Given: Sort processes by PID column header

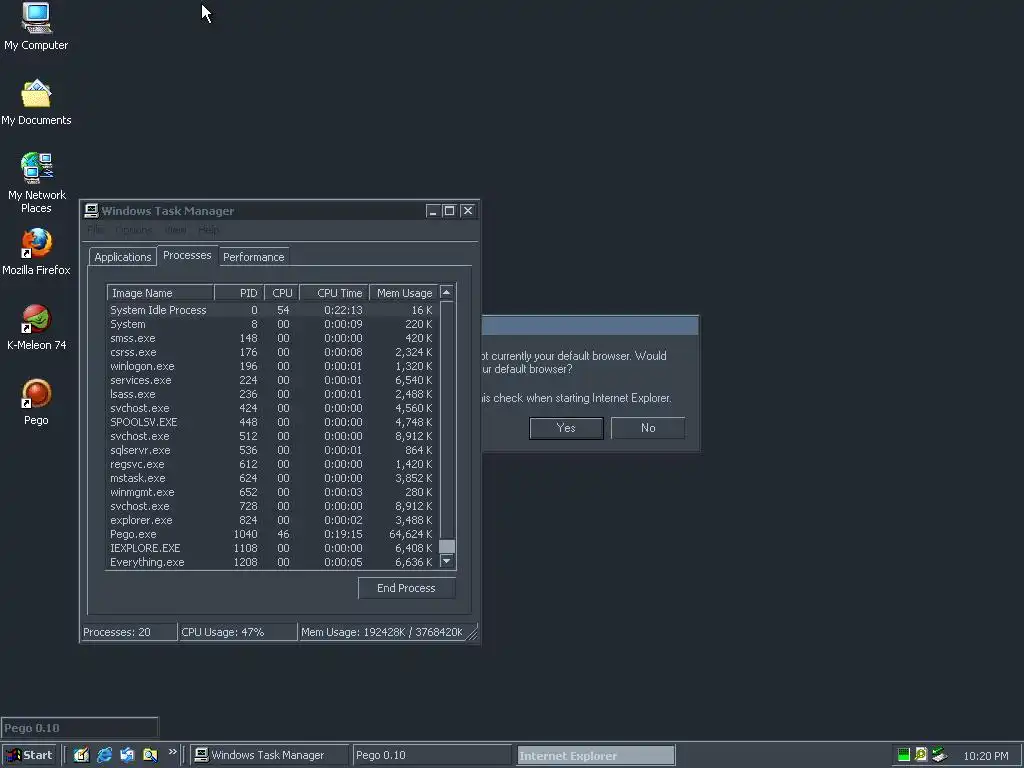Looking at the screenshot, I should click(239, 293).
